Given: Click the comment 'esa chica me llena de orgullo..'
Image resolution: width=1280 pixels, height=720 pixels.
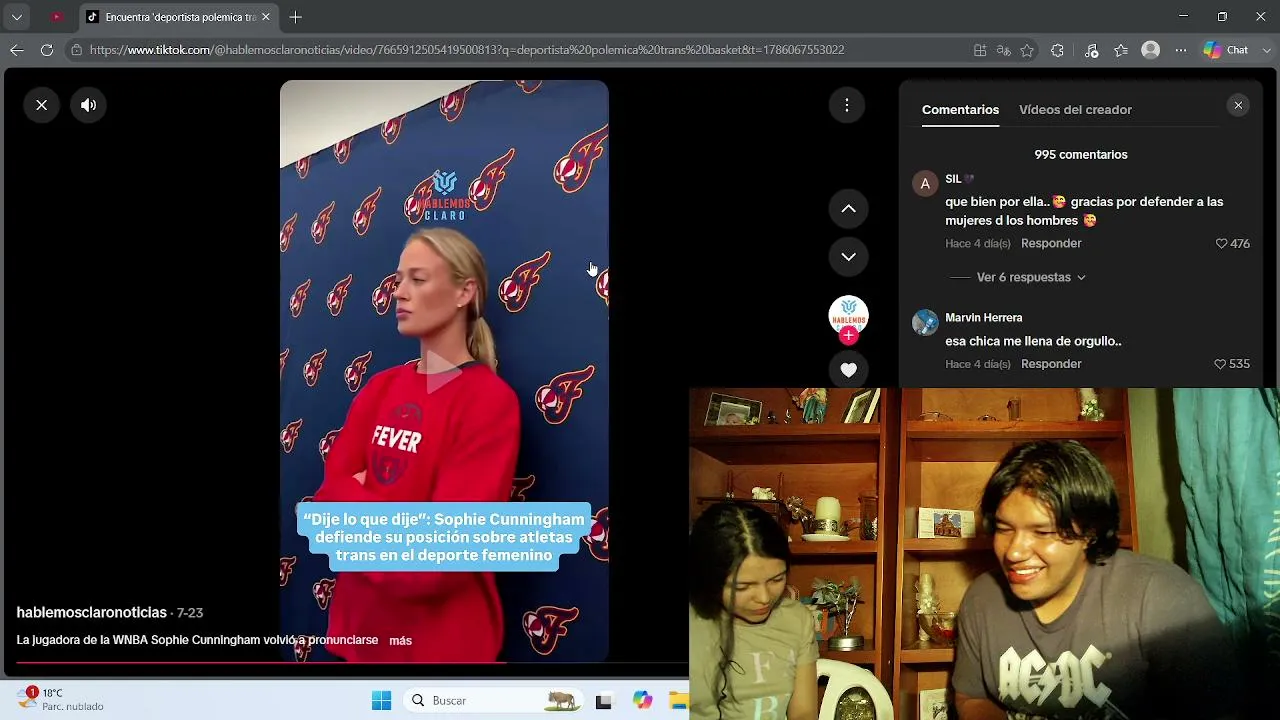Looking at the screenshot, I should tap(1033, 341).
